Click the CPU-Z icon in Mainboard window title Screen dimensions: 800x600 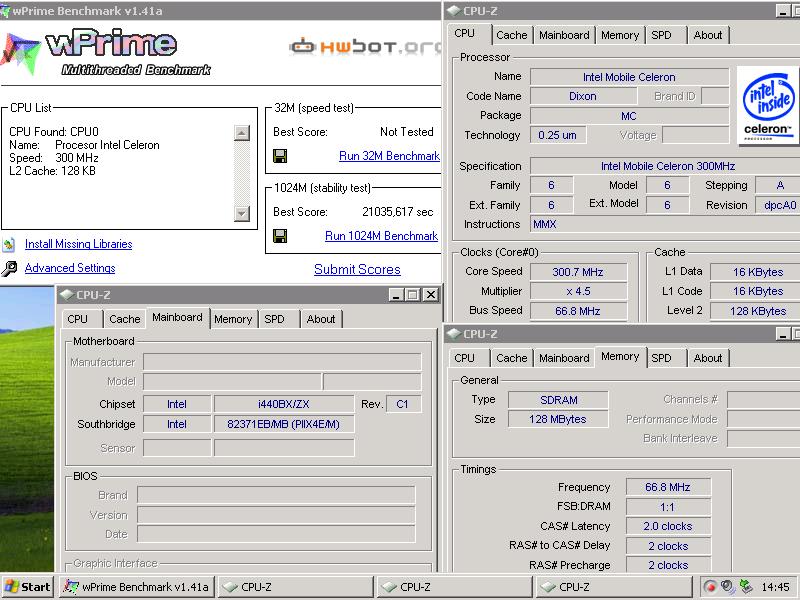coord(66,294)
